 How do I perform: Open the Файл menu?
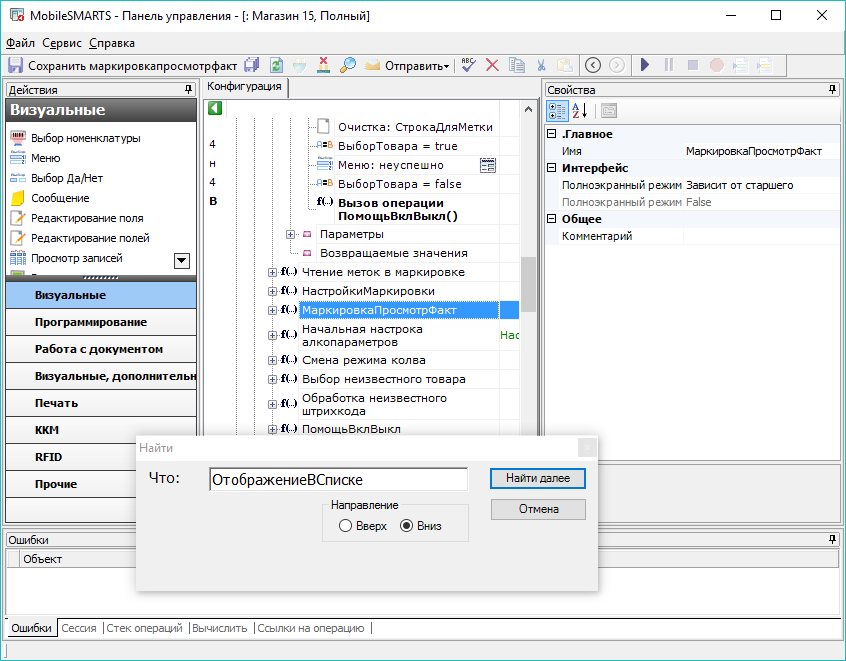(x=20, y=43)
